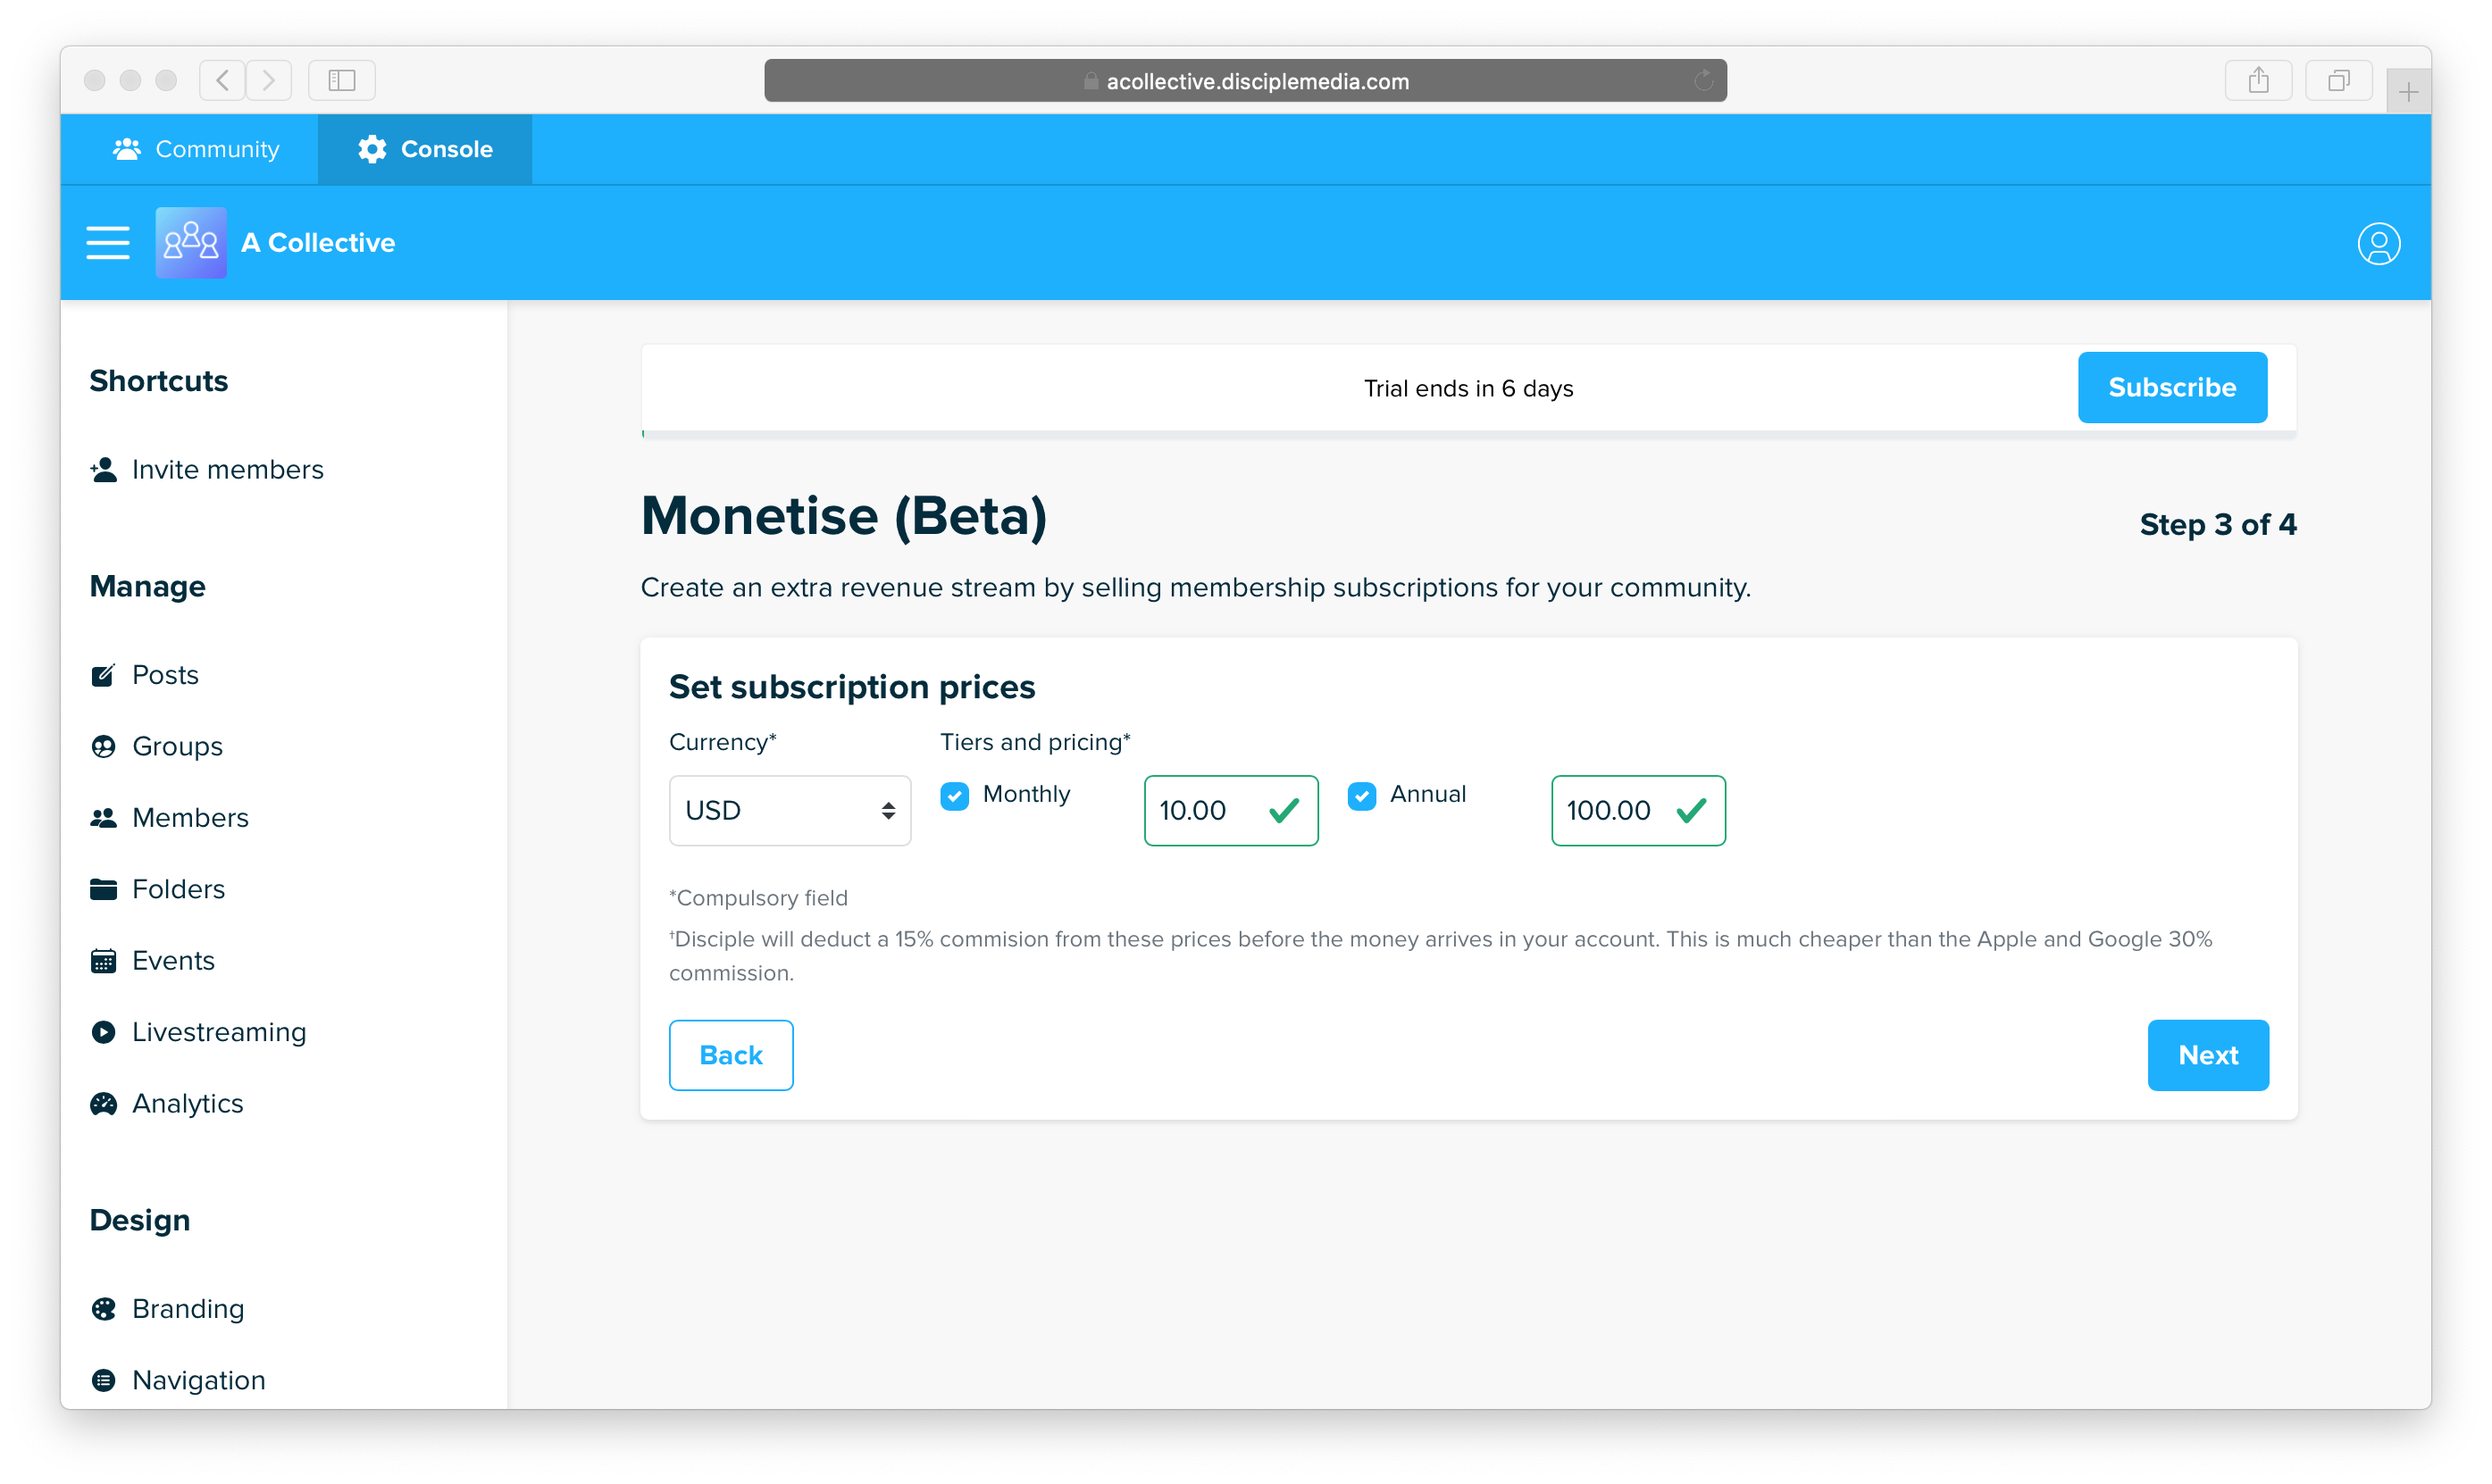This screenshot has height=1484, width=2492.
Task: Open Events in Manage menu
Action: (153, 960)
